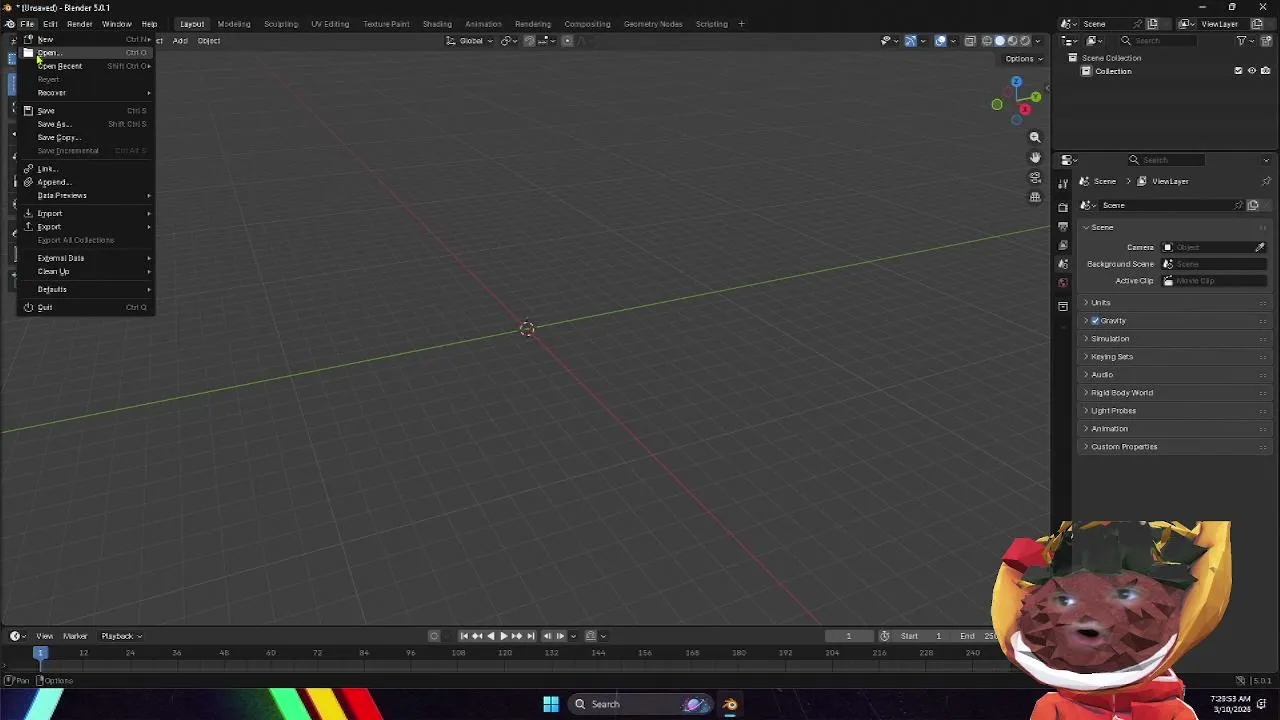
Task: Open the Outliner filter dropdown
Action: click(x=1245, y=41)
